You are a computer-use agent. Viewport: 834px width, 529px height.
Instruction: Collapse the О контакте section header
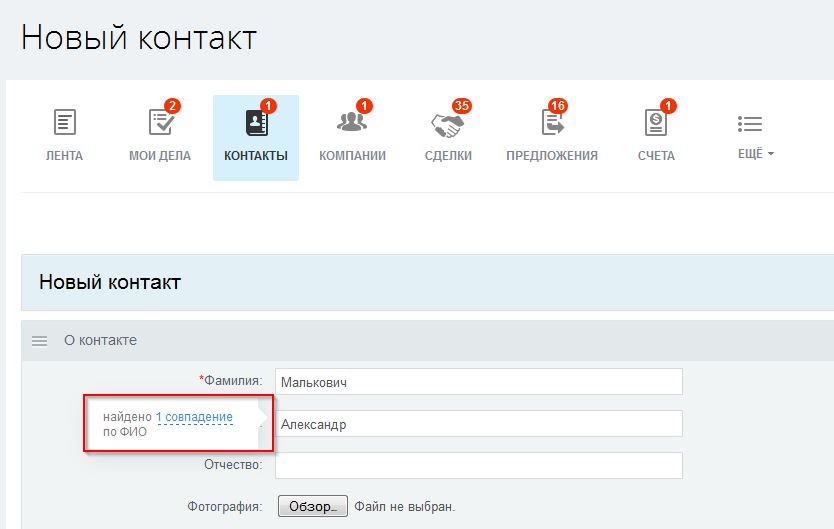428,340
